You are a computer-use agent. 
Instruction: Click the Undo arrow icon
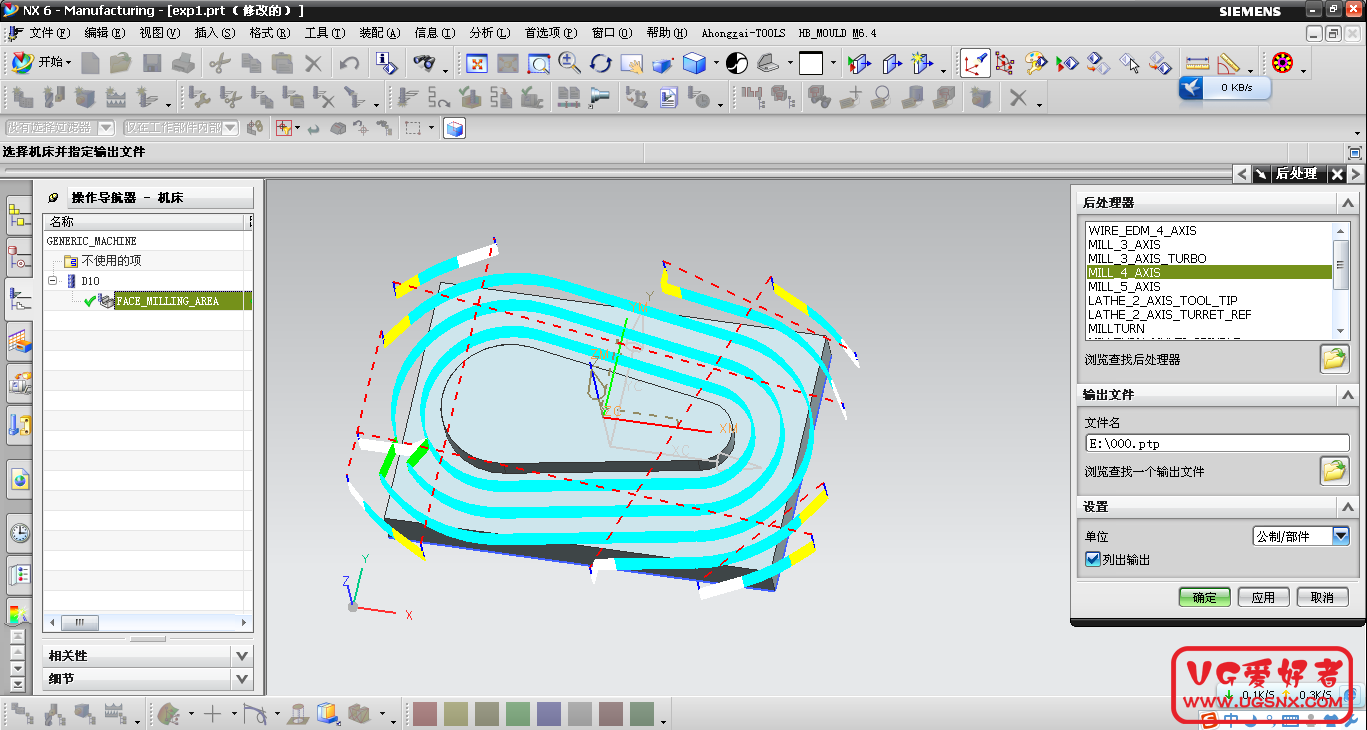(x=349, y=64)
